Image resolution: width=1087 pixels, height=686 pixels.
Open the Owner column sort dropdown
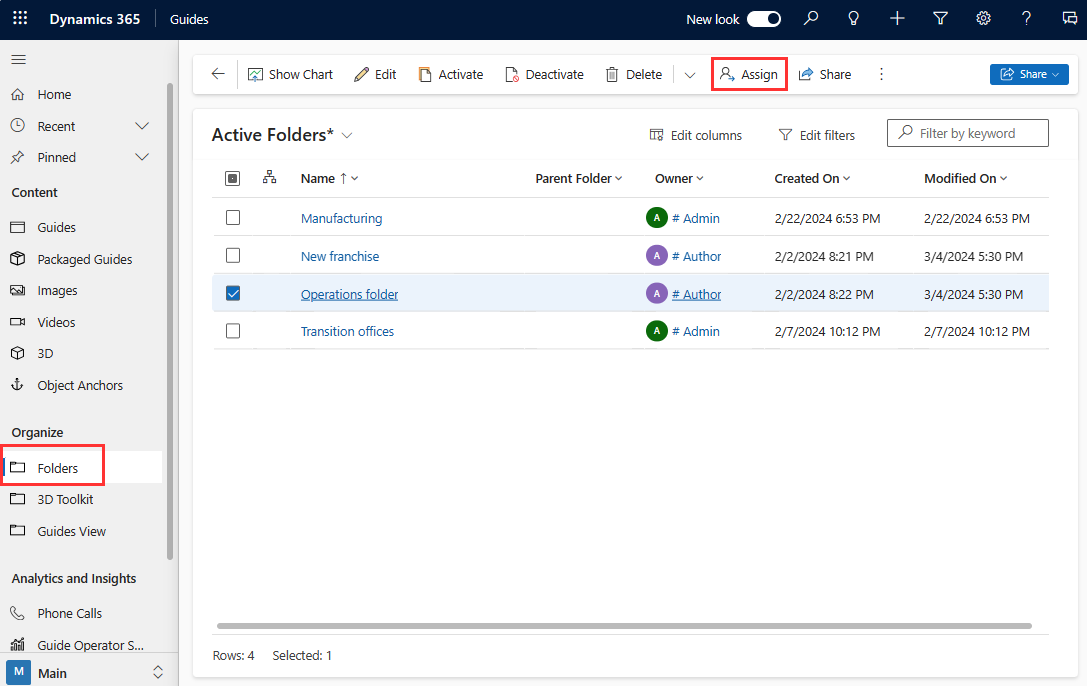tap(699, 178)
